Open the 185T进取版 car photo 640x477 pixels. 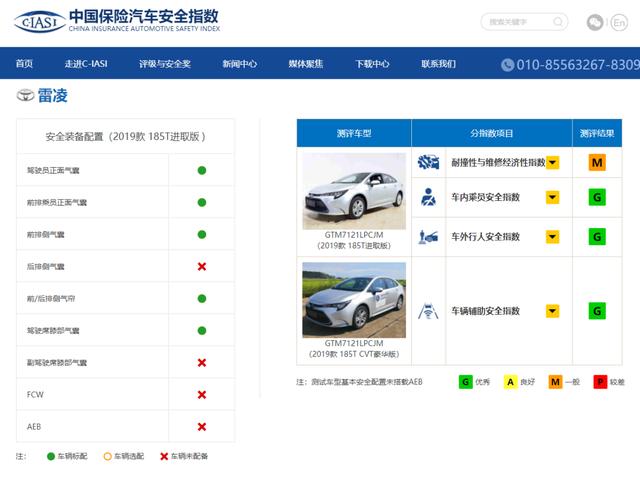pyautogui.click(x=354, y=191)
